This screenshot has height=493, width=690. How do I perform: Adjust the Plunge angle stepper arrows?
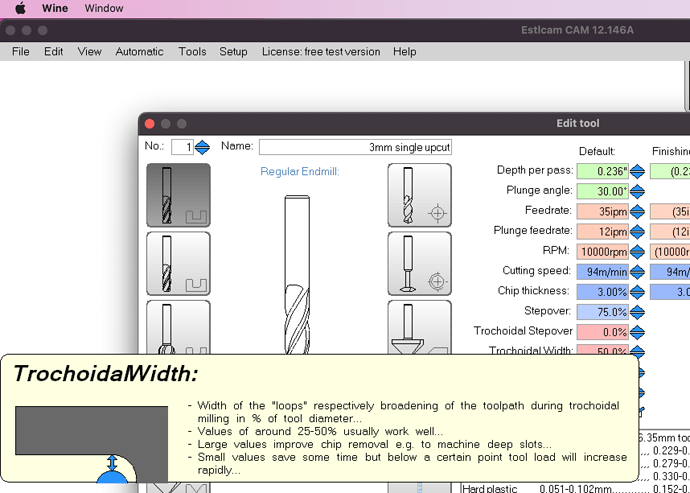pyautogui.click(x=637, y=191)
